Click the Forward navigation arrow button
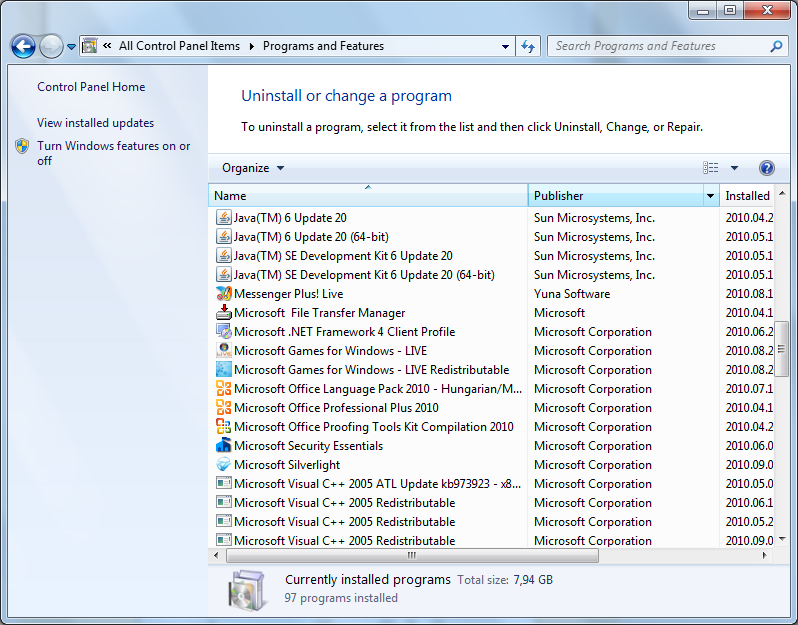 click(51, 47)
